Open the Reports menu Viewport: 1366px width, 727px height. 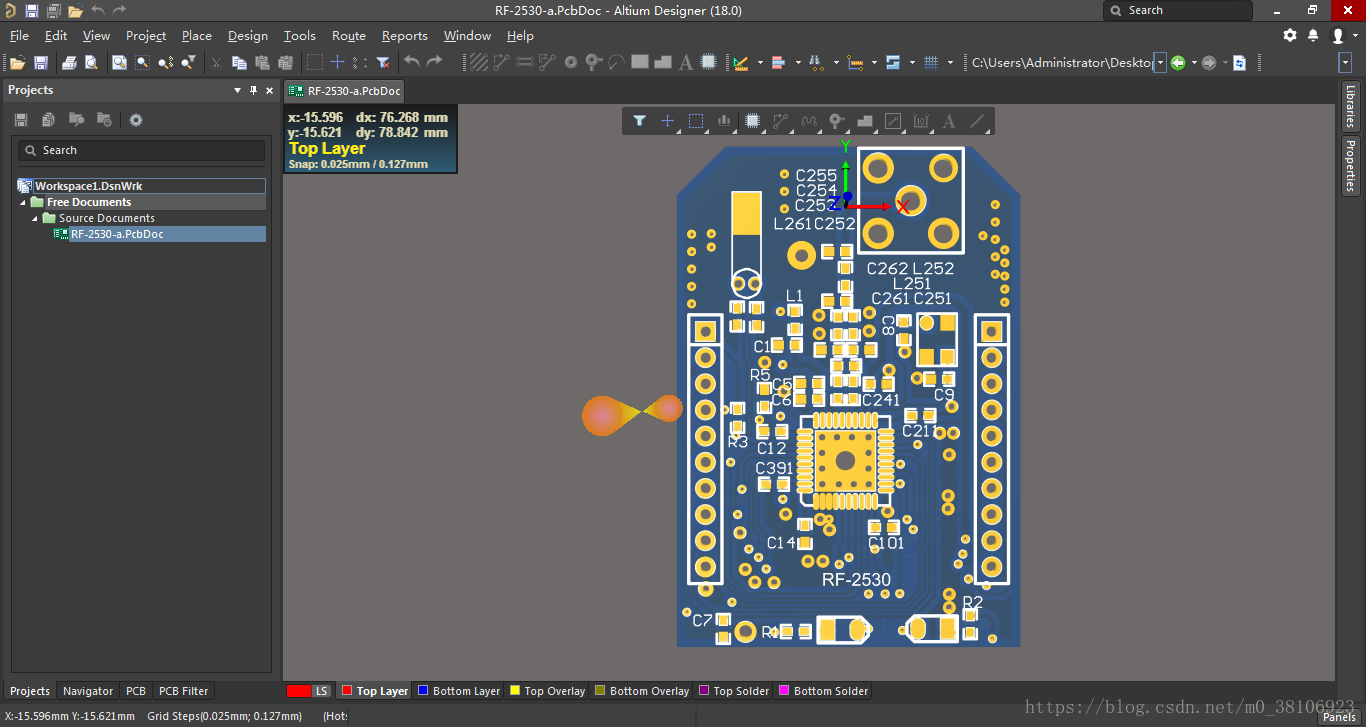tap(404, 35)
